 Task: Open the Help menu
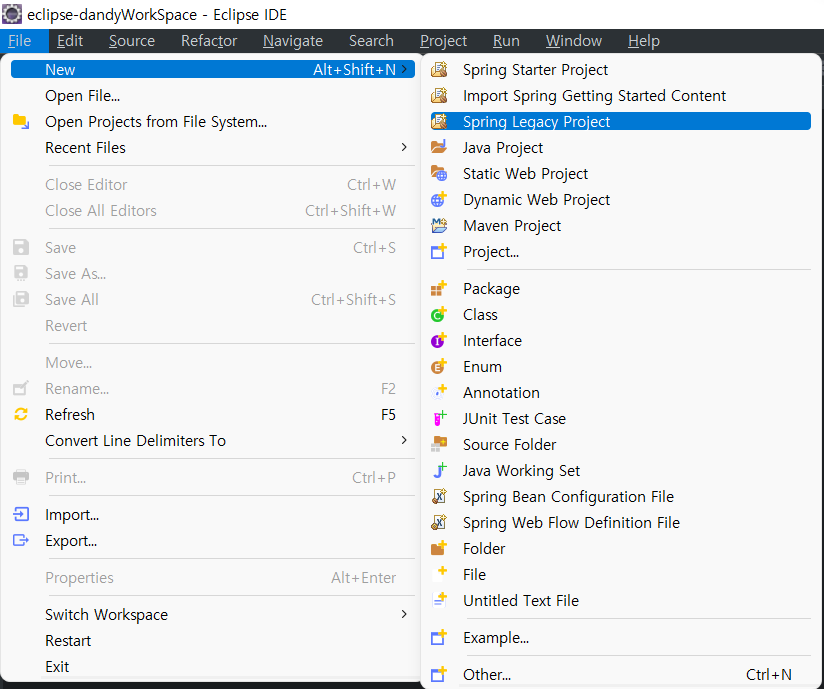pyautogui.click(x=644, y=41)
